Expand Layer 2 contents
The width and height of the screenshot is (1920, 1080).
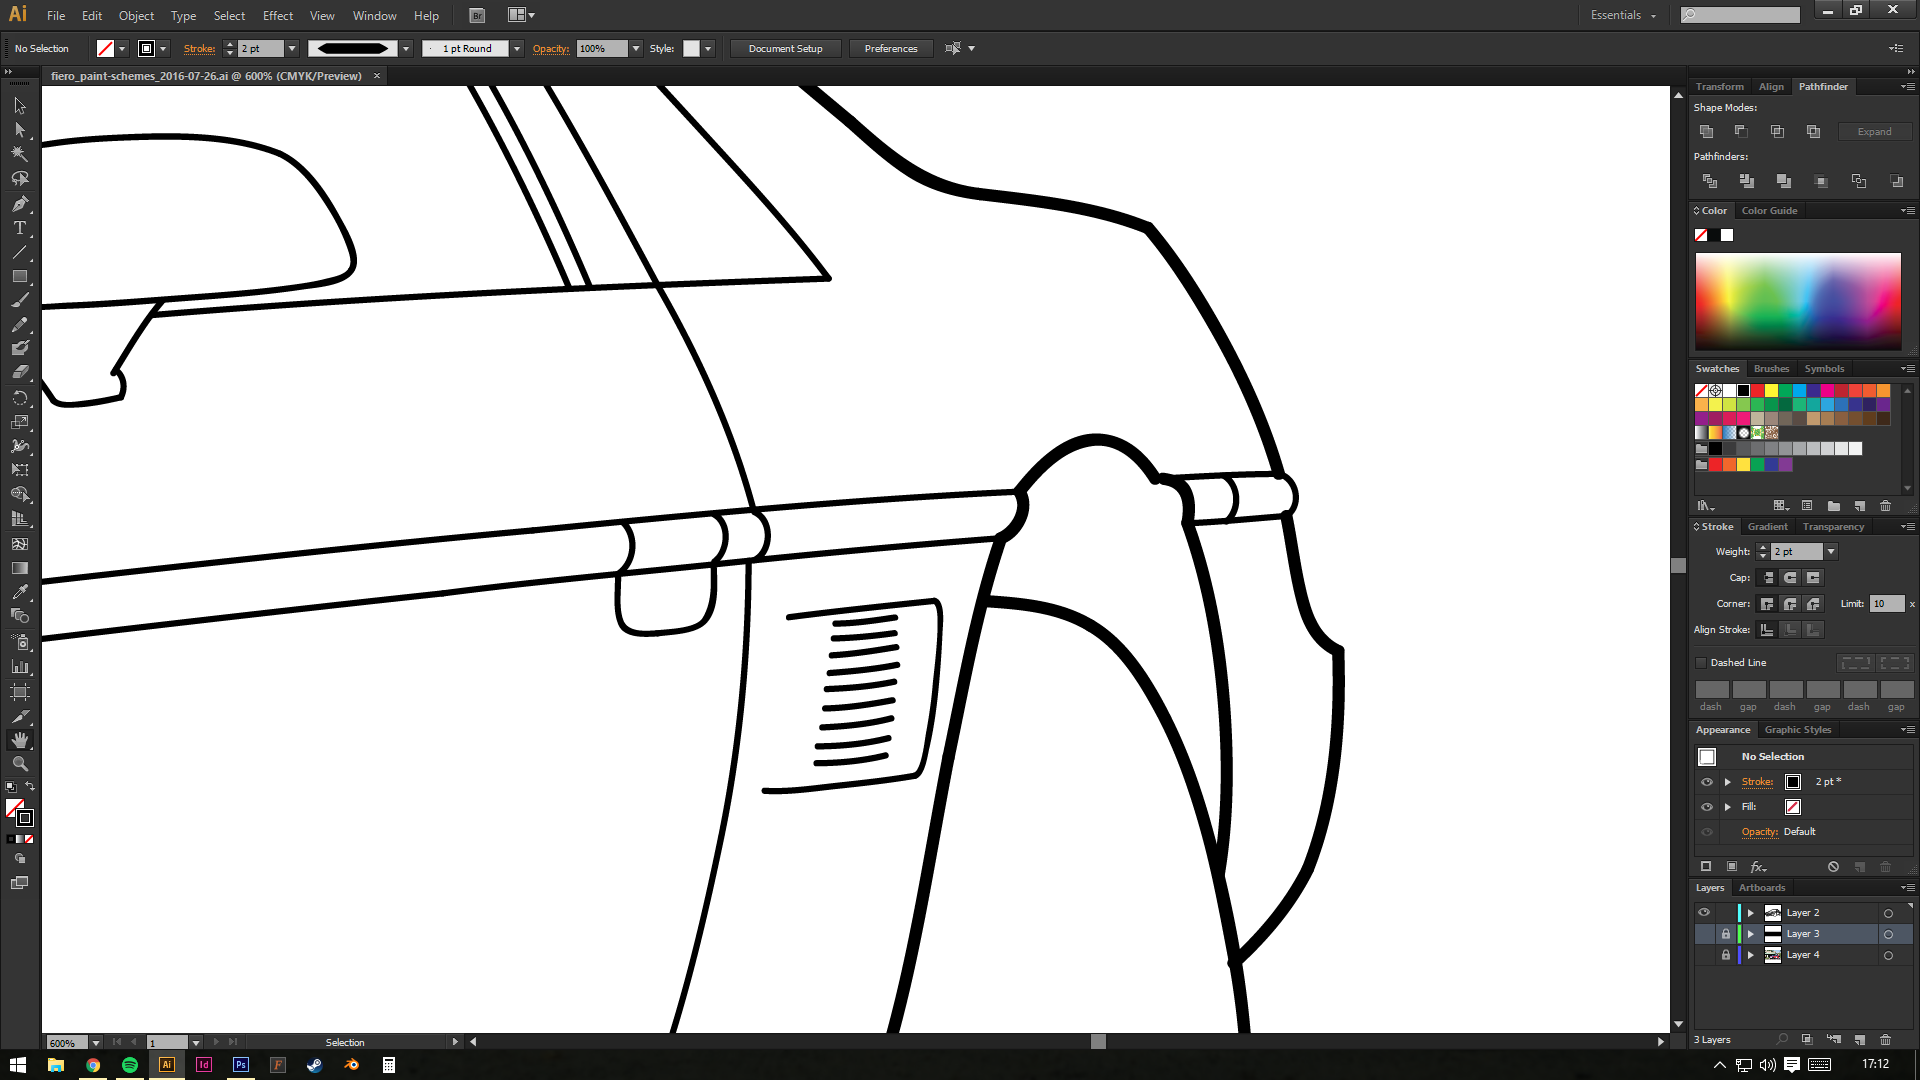coord(1751,913)
